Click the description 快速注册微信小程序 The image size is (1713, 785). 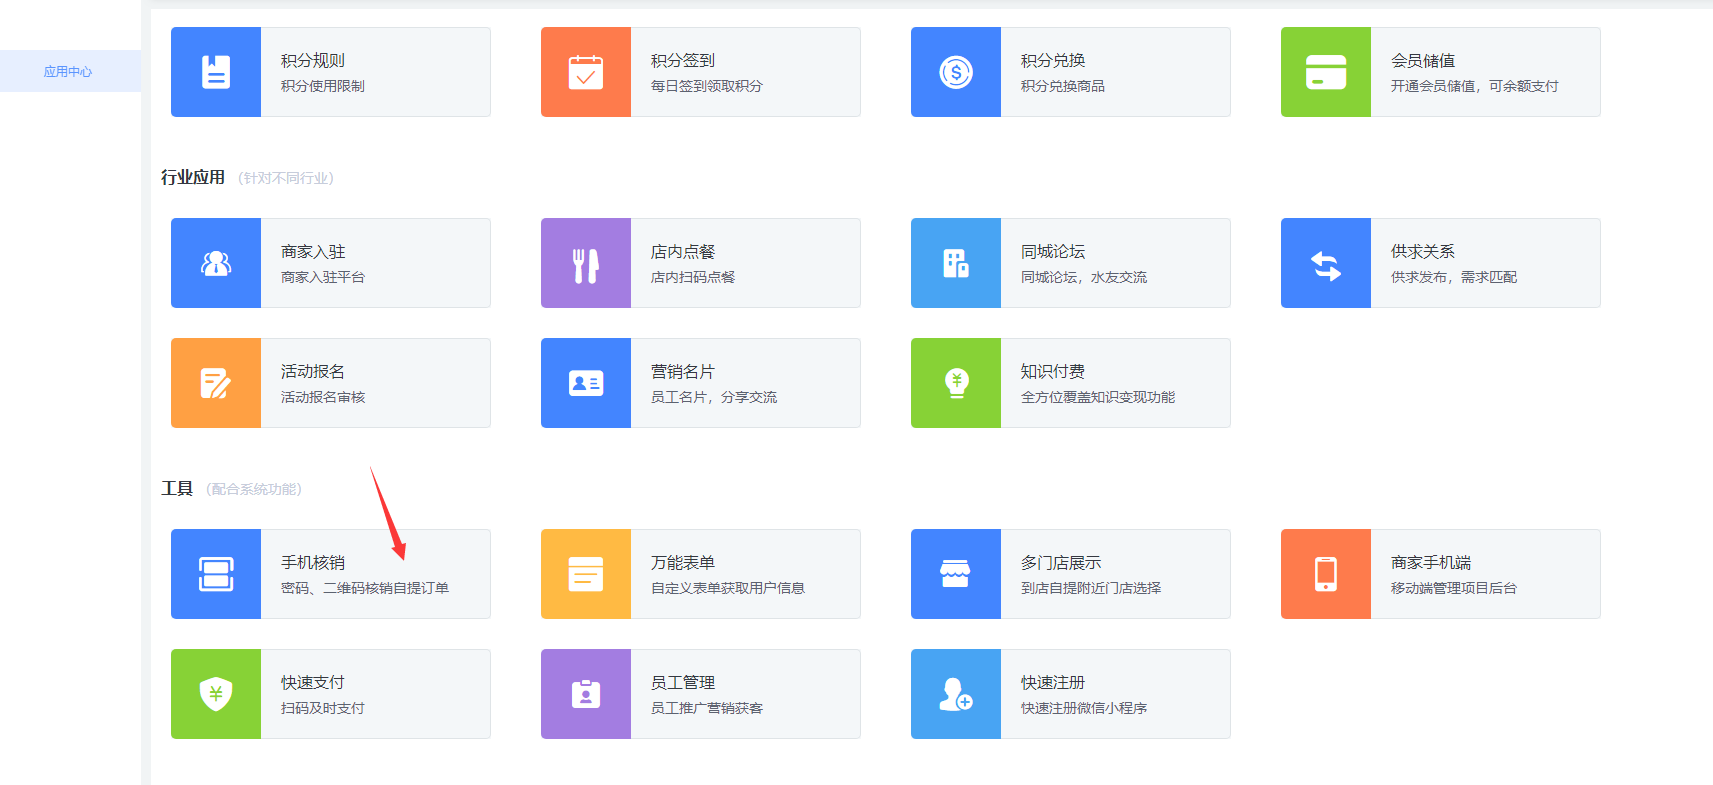pyautogui.click(x=1084, y=708)
